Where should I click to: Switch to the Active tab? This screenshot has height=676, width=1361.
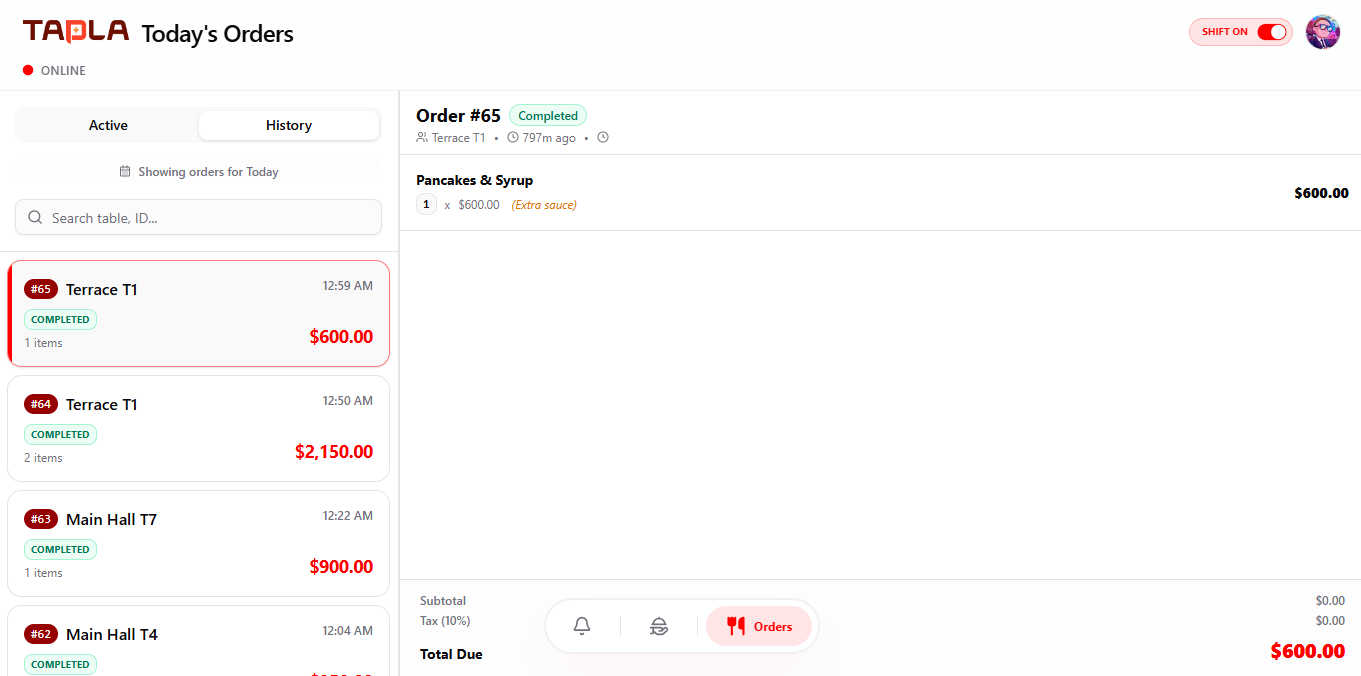pyautogui.click(x=108, y=125)
